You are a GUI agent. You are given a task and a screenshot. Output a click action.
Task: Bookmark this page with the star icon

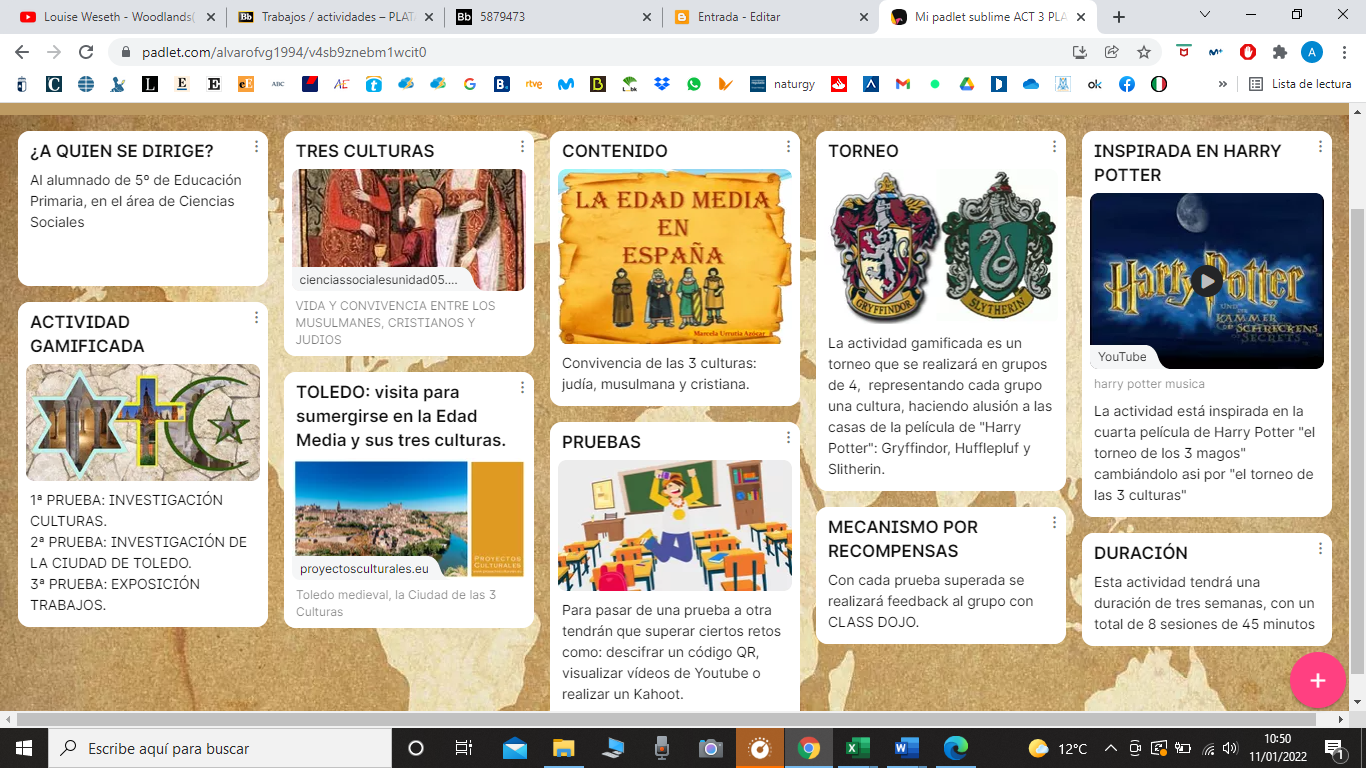click(1143, 52)
